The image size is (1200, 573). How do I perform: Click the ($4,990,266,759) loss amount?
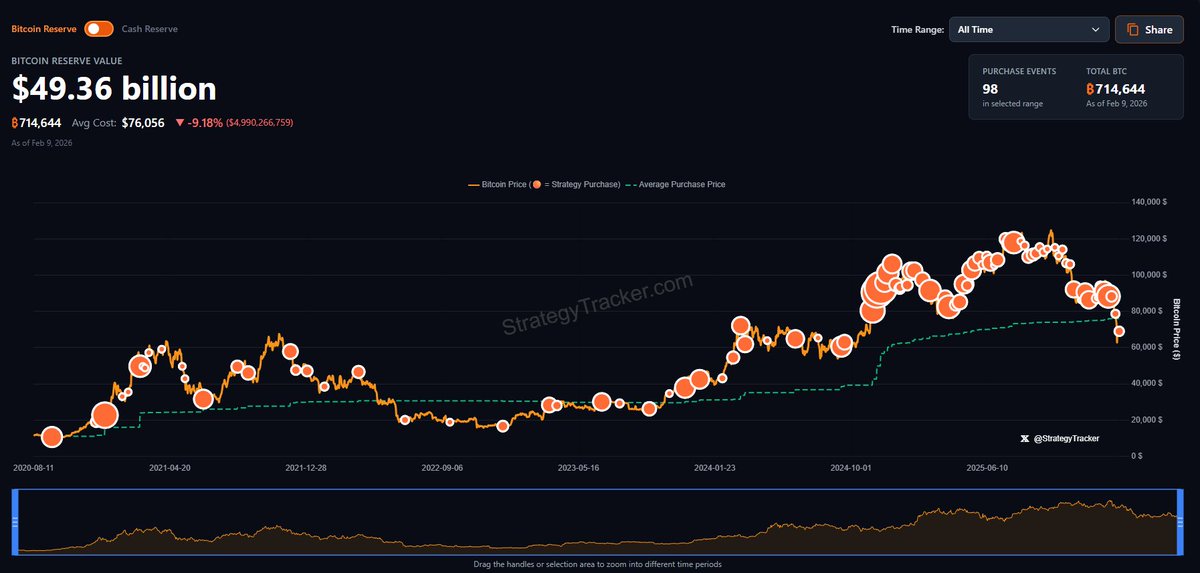click(x=260, y=123)
